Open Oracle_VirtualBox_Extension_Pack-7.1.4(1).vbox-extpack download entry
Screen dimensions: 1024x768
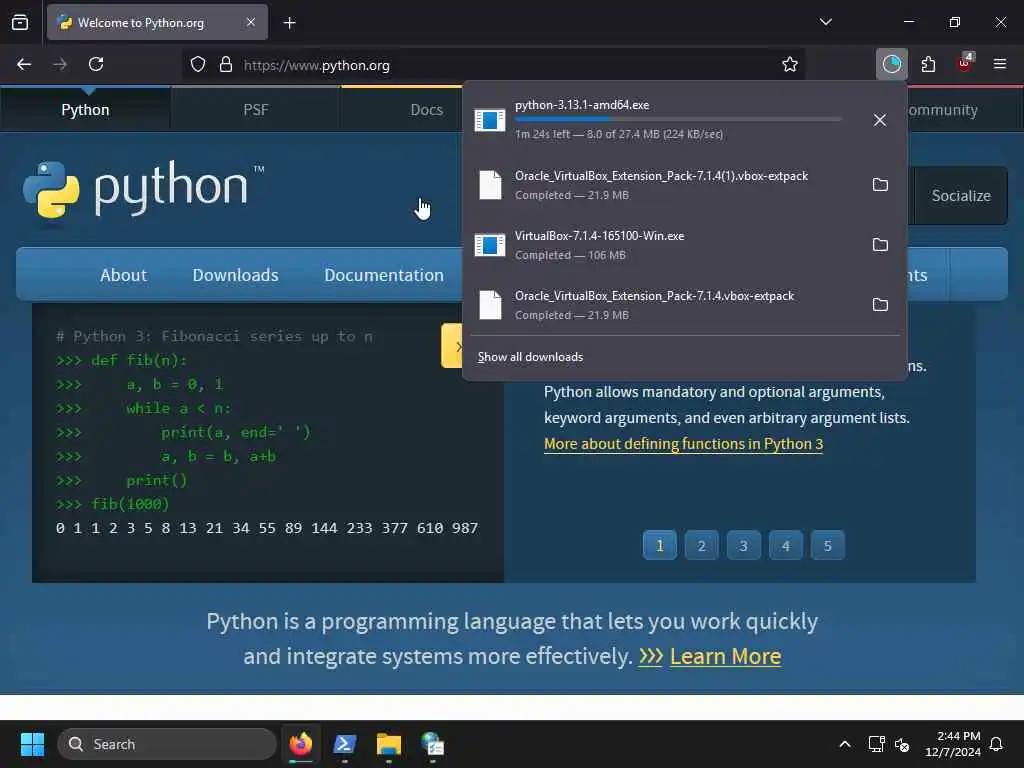(664, 185)
